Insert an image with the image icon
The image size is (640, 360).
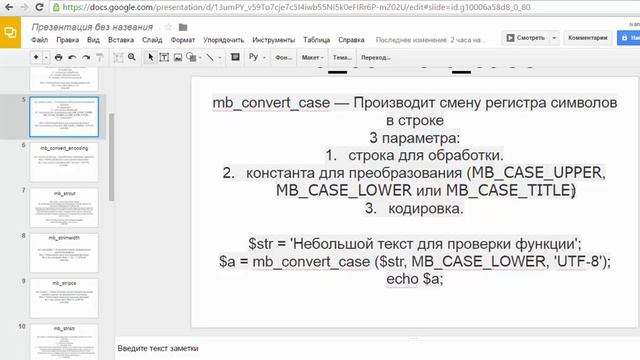[x=178, y=58]
